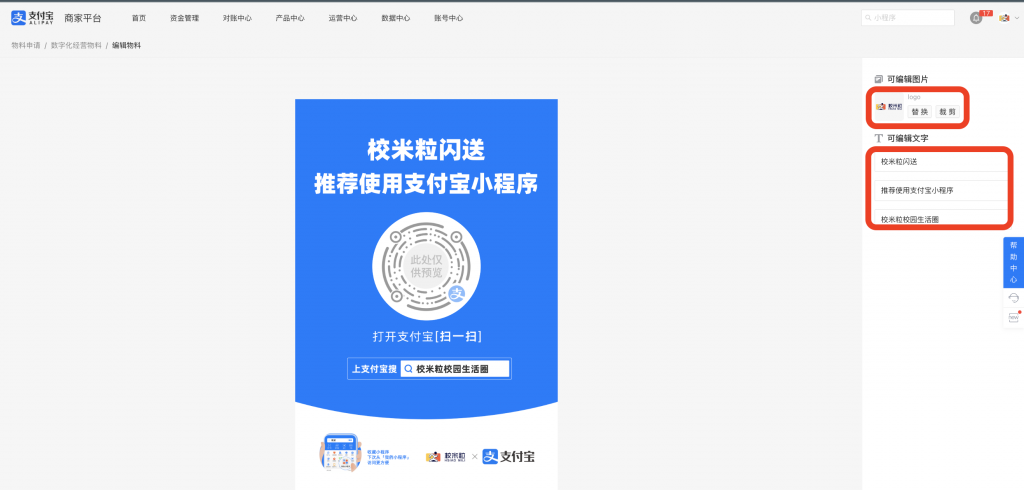The width and height of the screenshot is (1024, 490).
Task: Click the 打开支付宝[扫一扫] poster text
Action: 427,336
